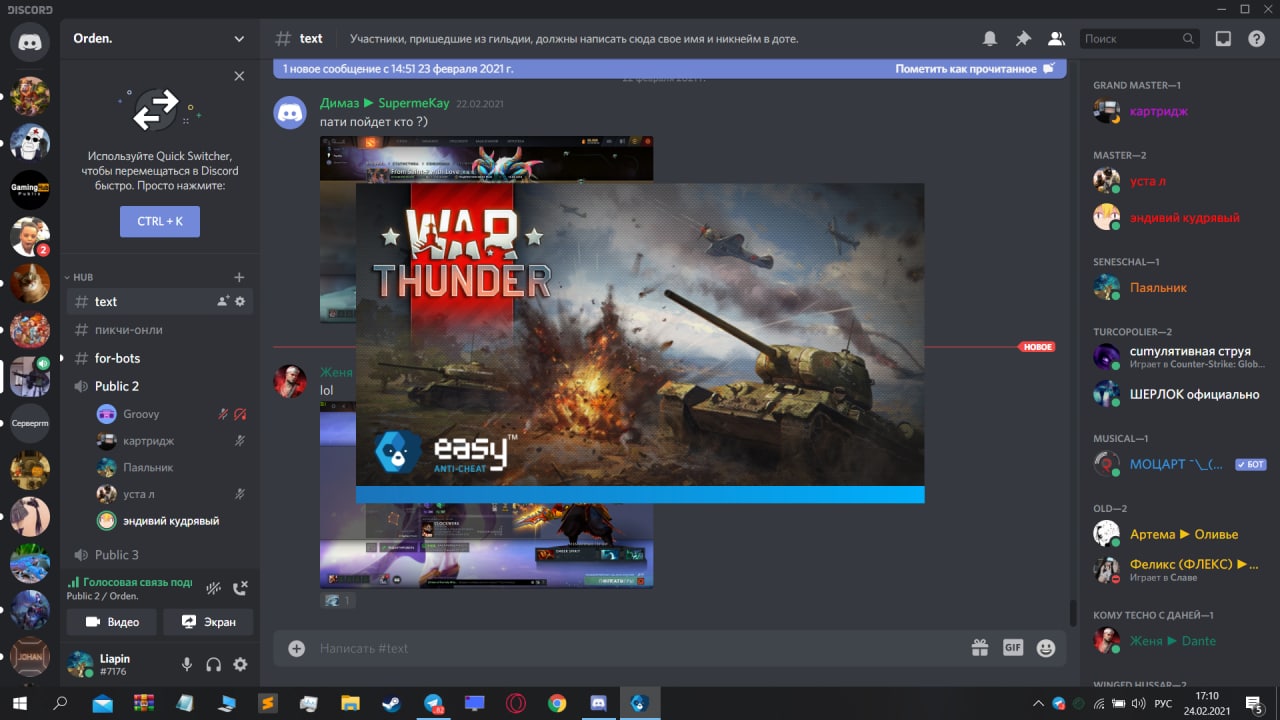Create invite for text channel
The image size is (1280, 720).
pyautogui.click(x=223, y=301)
